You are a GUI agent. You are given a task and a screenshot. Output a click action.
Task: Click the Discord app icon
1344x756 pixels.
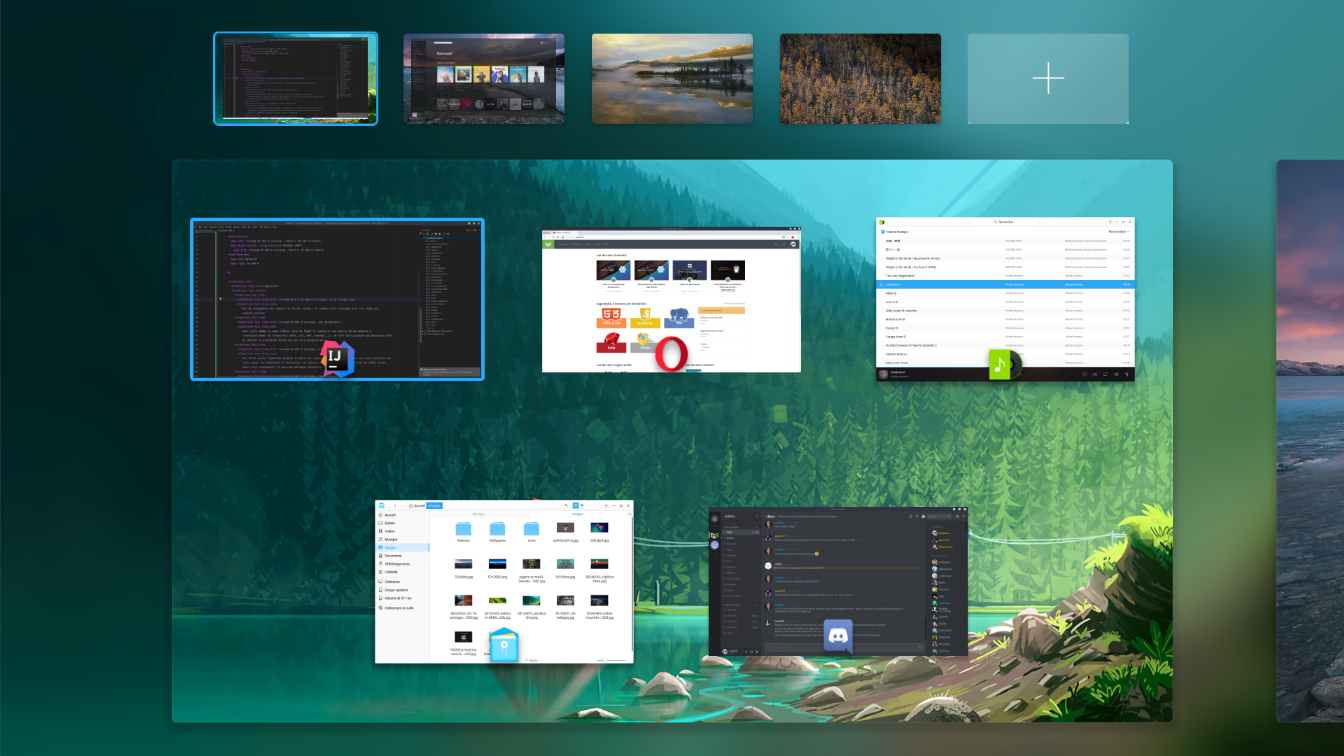click(838, 637)
